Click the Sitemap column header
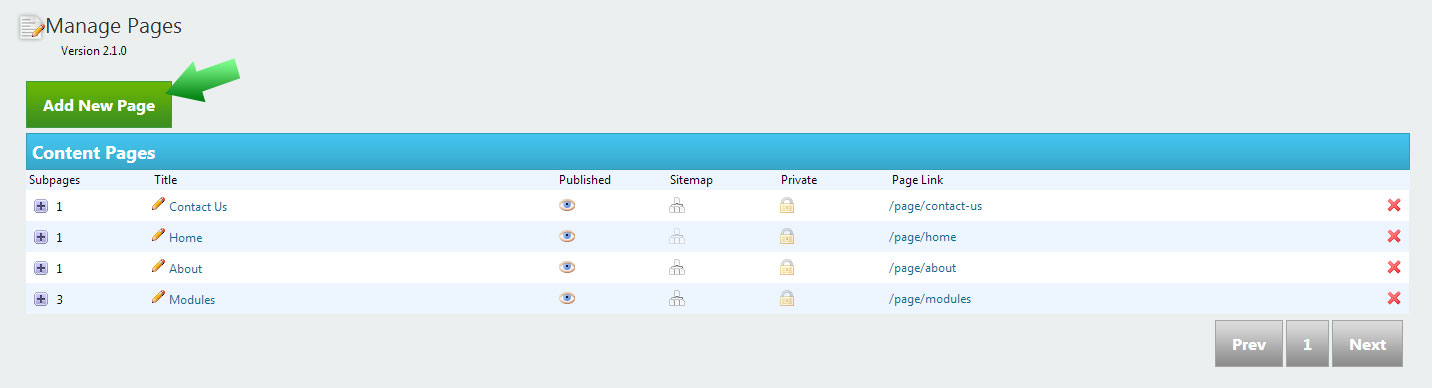1432x388 pixels. pyautogui.click(x=691, y=180)
